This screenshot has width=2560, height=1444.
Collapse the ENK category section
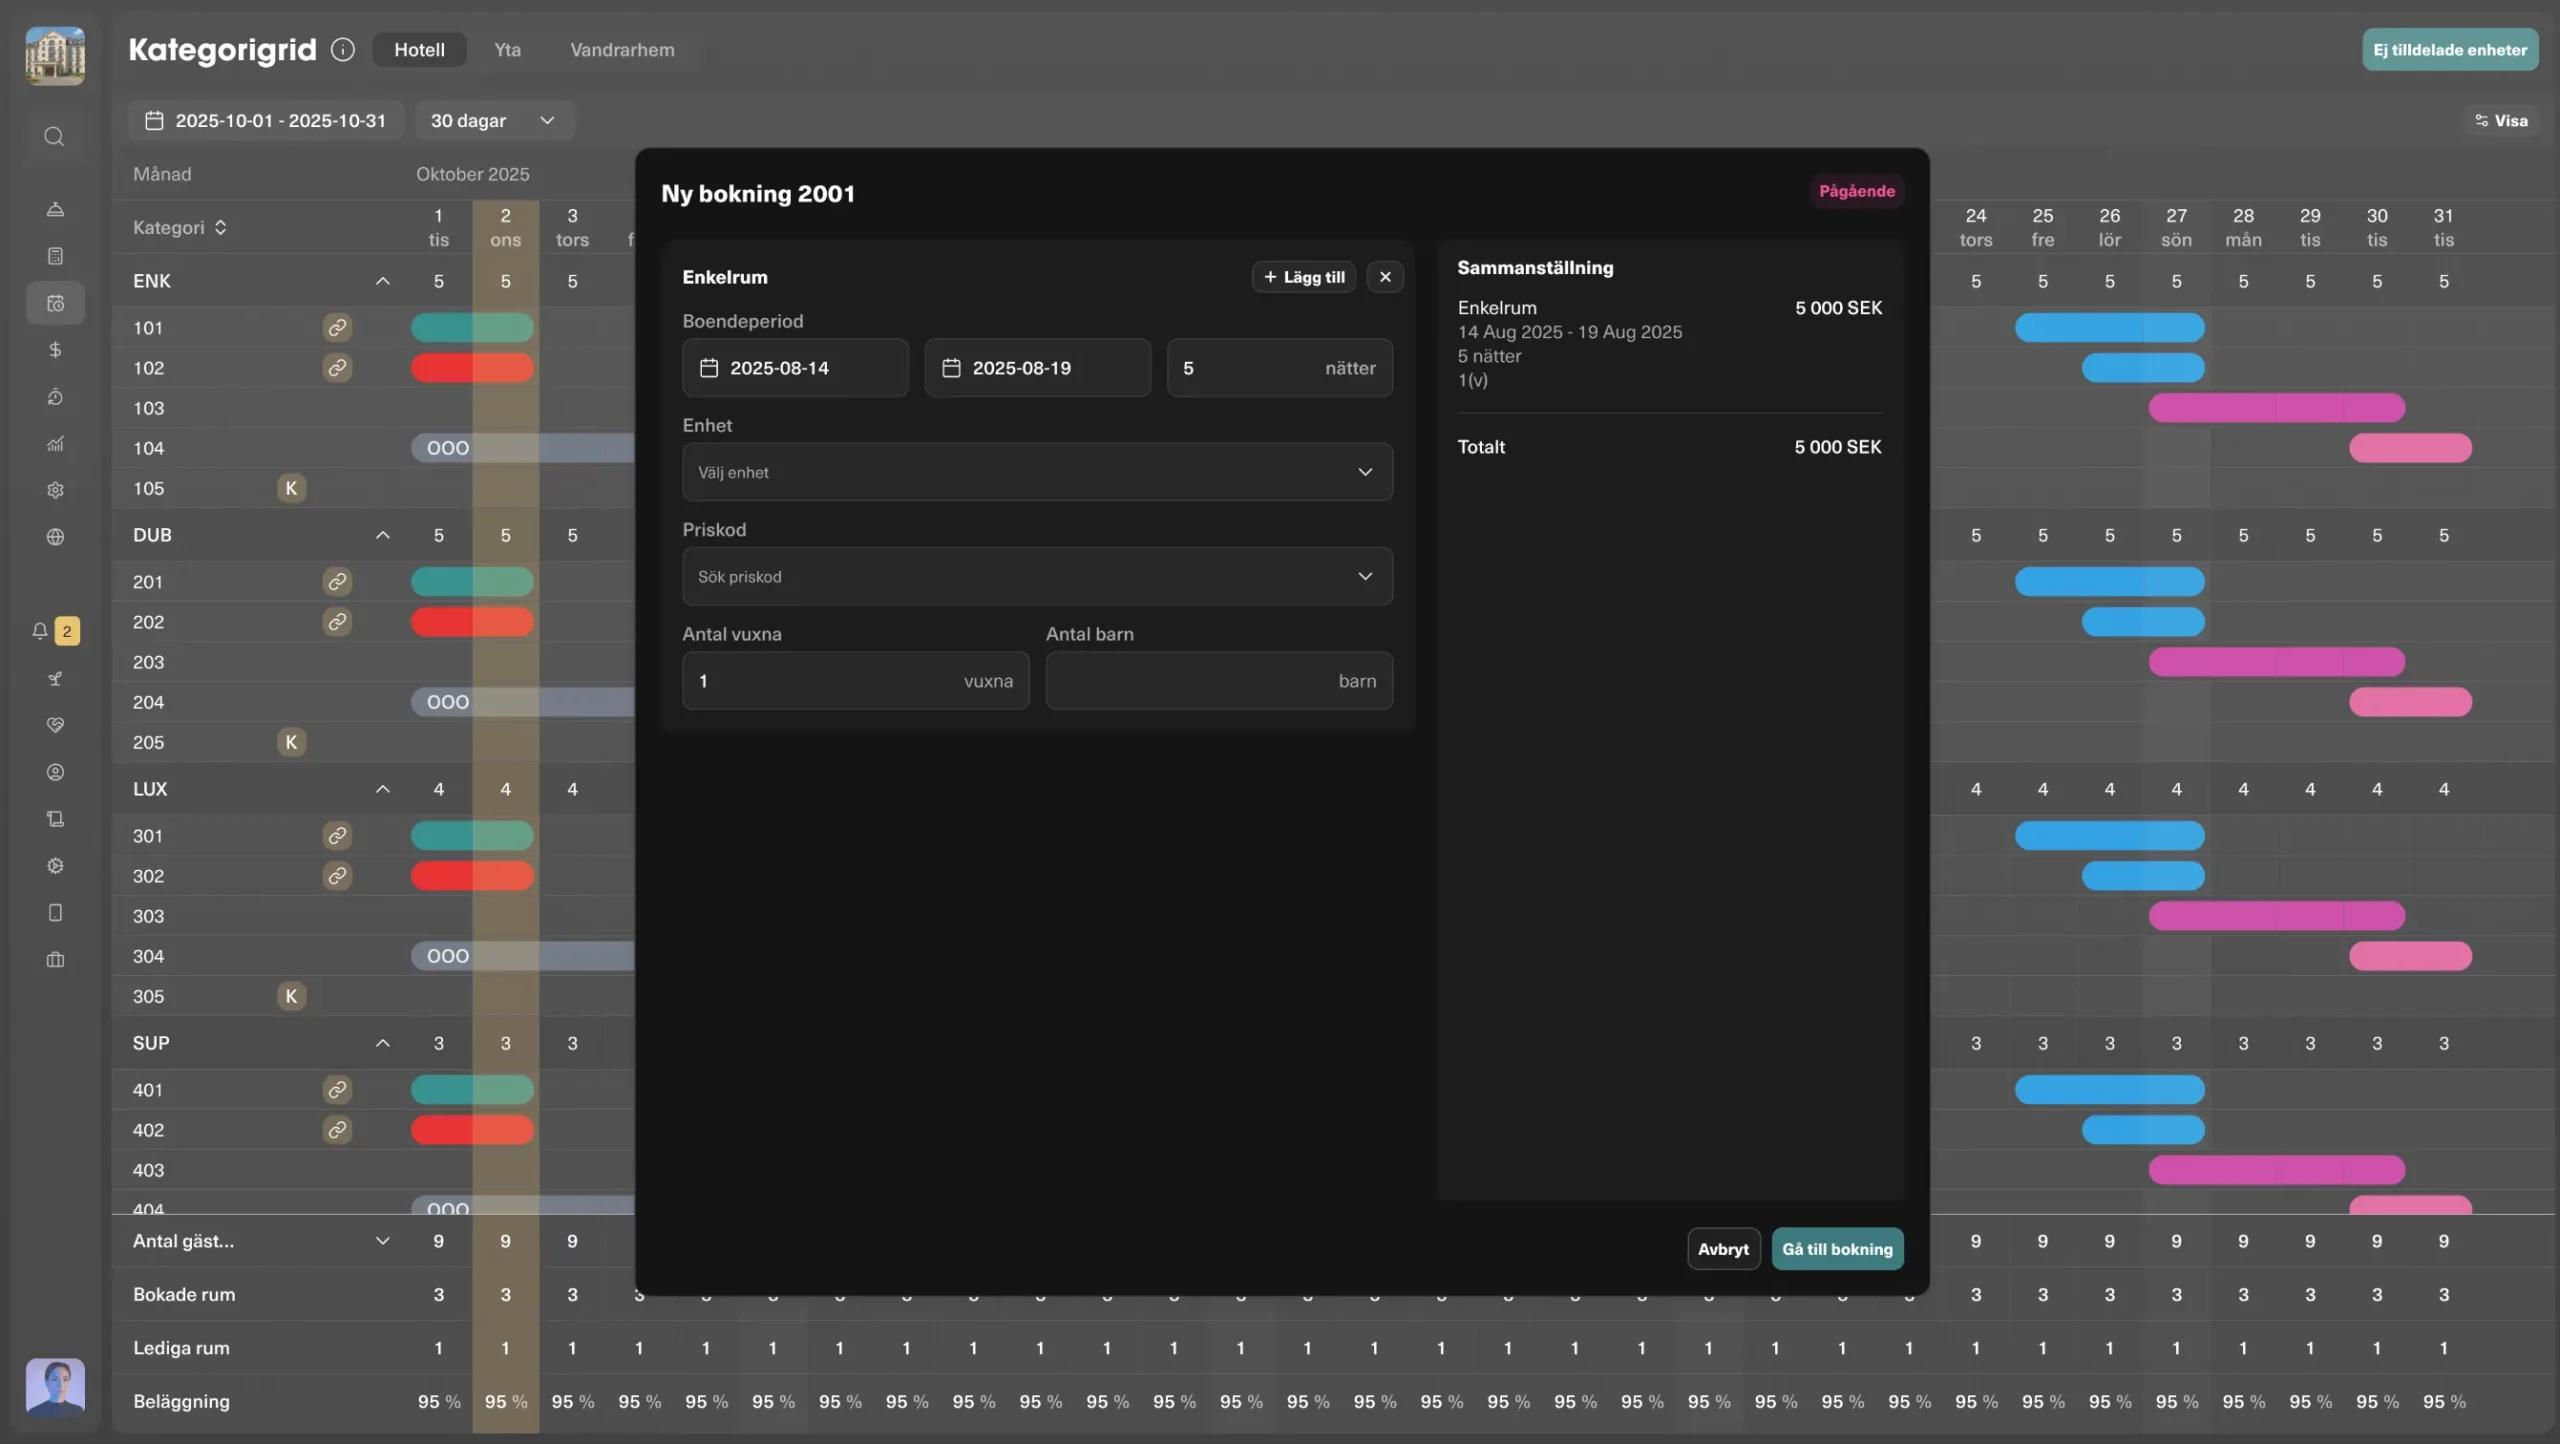[x=384, y=281]
